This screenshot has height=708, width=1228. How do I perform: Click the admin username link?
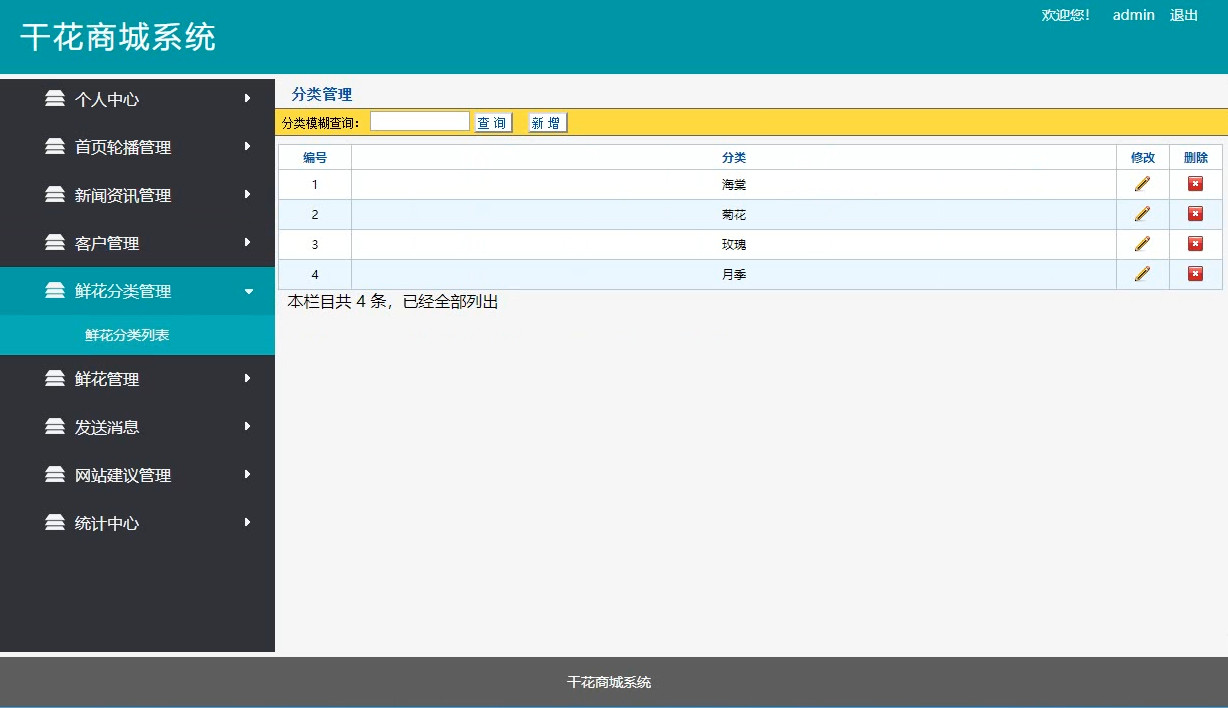click(x=1134, y=15)
